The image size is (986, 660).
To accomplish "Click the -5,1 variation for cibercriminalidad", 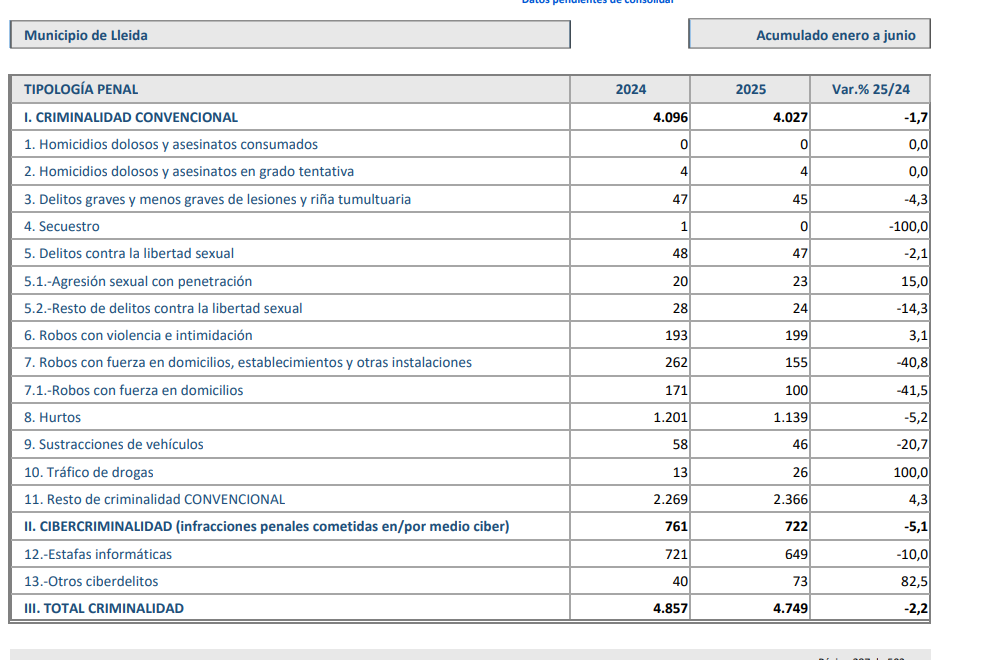I will [x=916, y=526].
